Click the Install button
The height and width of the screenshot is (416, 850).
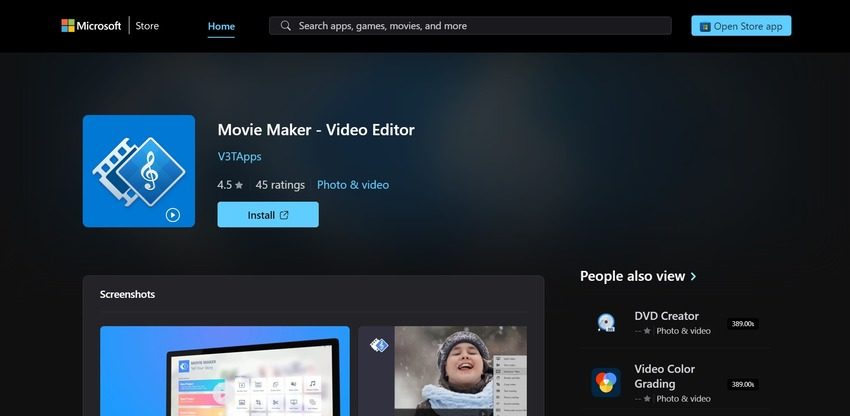click(x=268, y=215)
